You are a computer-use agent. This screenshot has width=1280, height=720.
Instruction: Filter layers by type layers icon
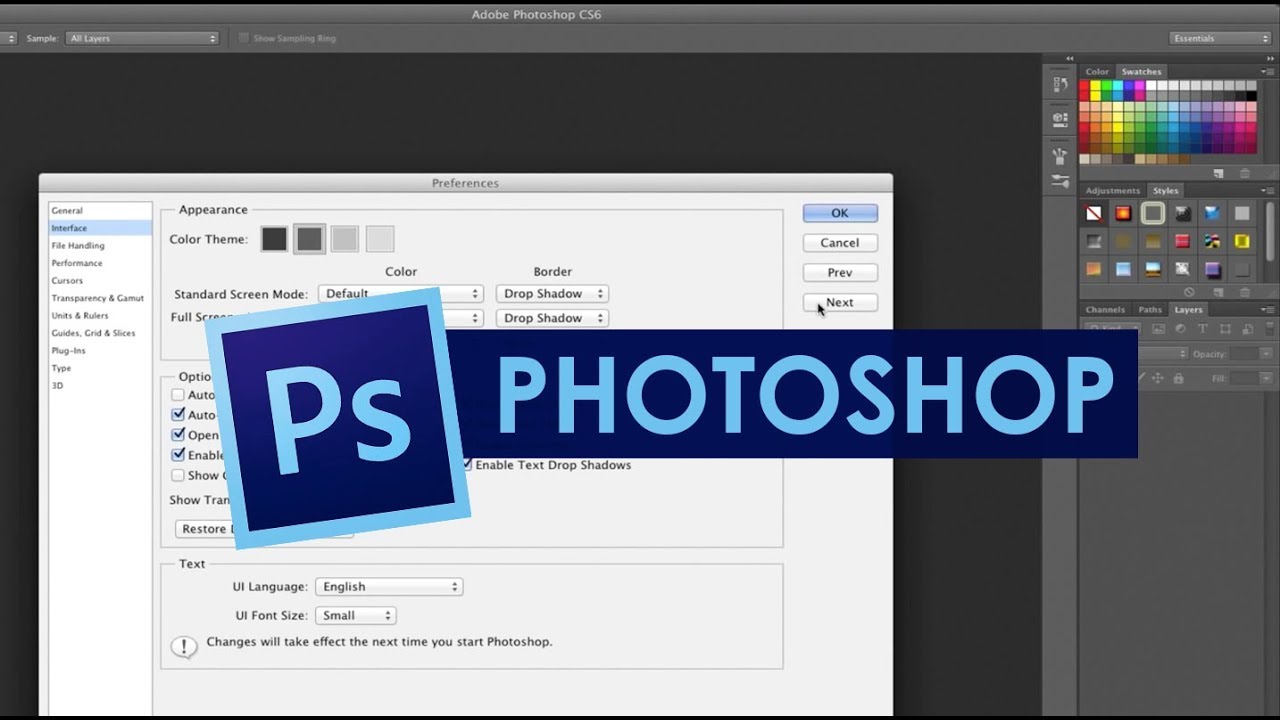[1203, 329]
